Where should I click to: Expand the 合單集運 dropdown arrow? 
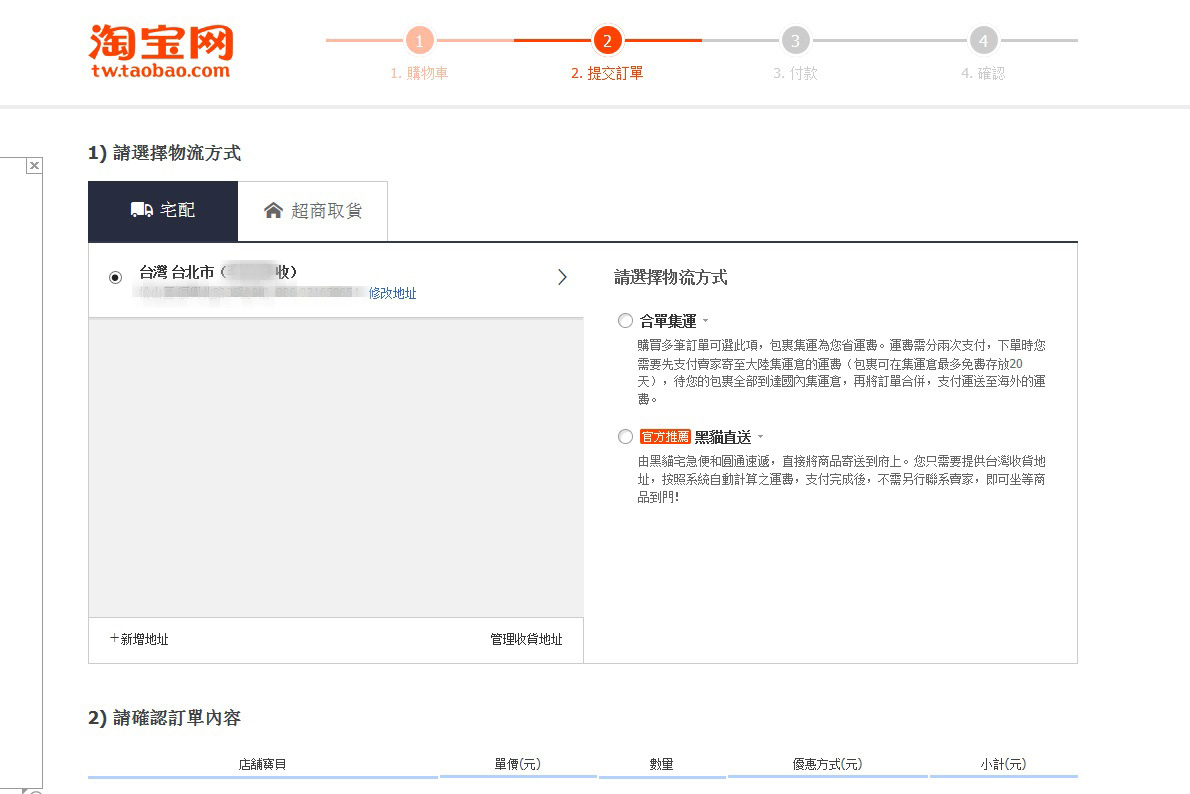(705, 320)
